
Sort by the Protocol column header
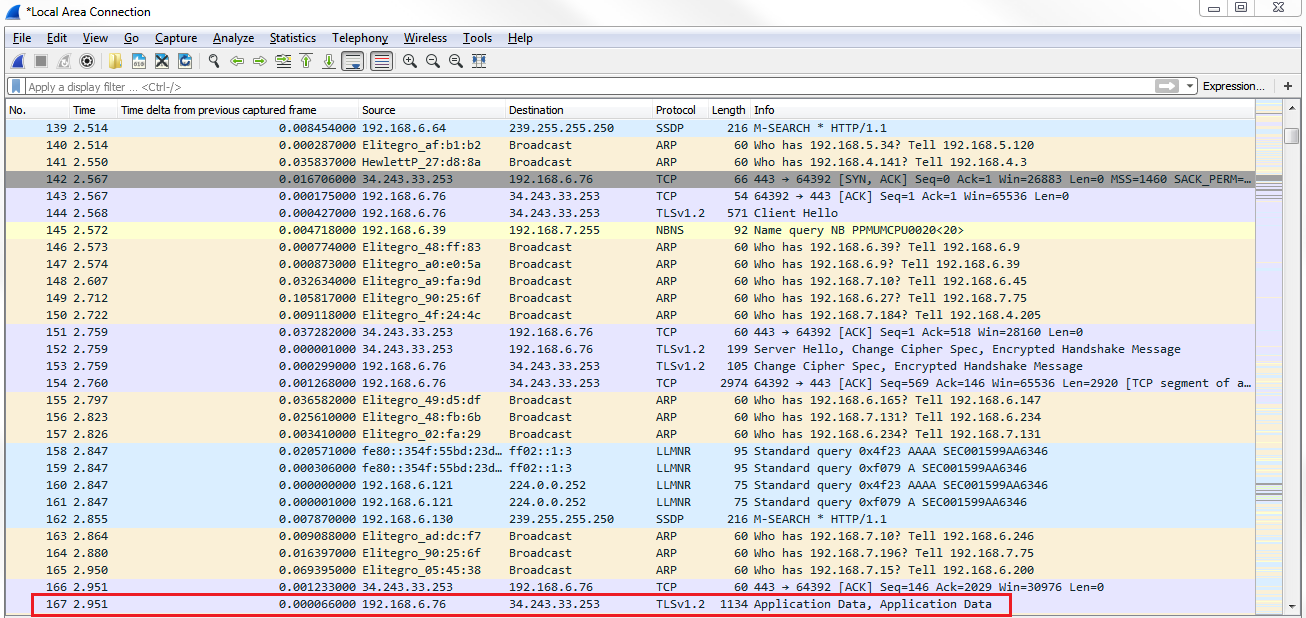point(676,110)
